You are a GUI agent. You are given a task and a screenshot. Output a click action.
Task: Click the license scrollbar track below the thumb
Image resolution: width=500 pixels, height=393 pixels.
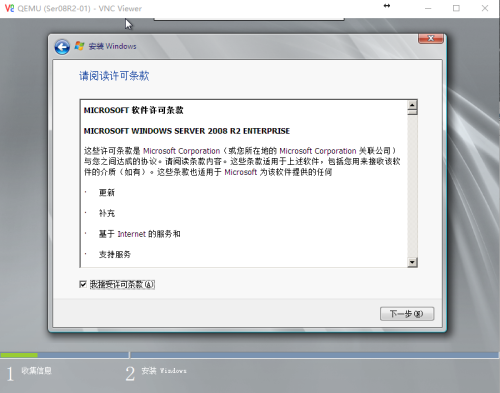(x=412, y=187)
